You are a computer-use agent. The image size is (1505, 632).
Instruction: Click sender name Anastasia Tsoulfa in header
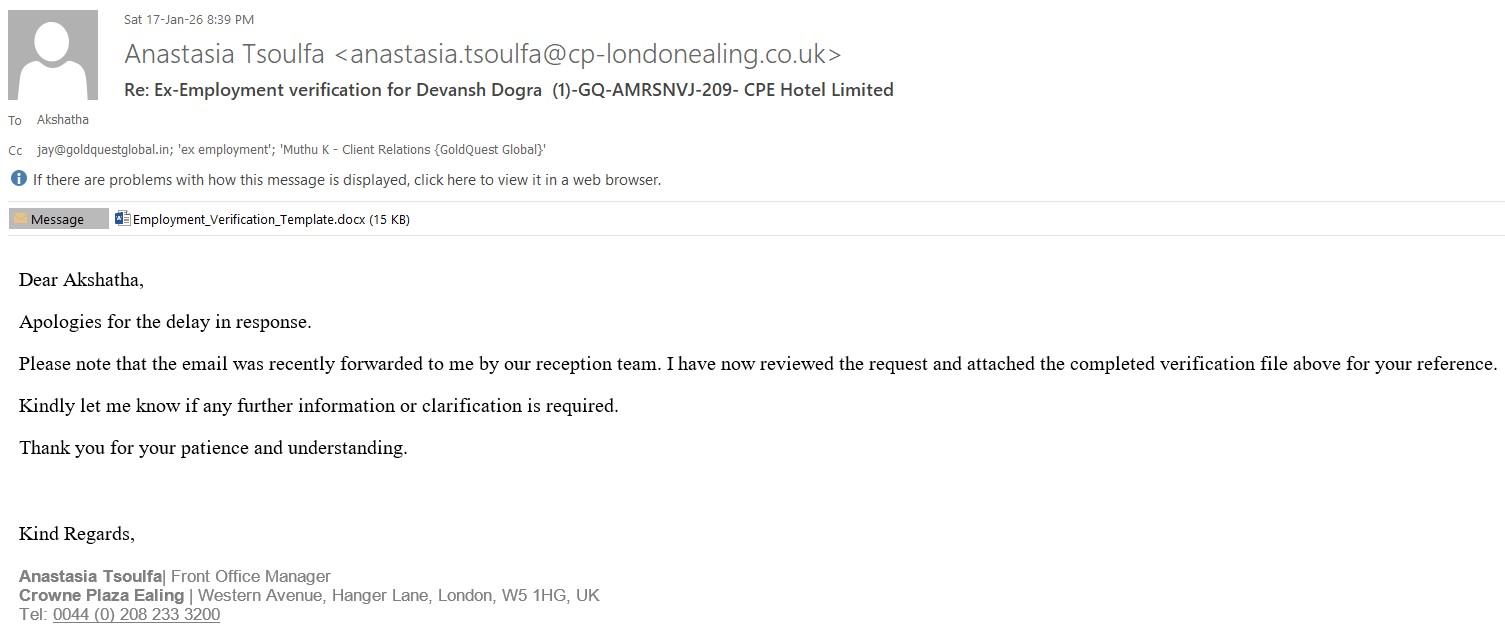pos(224,54)
